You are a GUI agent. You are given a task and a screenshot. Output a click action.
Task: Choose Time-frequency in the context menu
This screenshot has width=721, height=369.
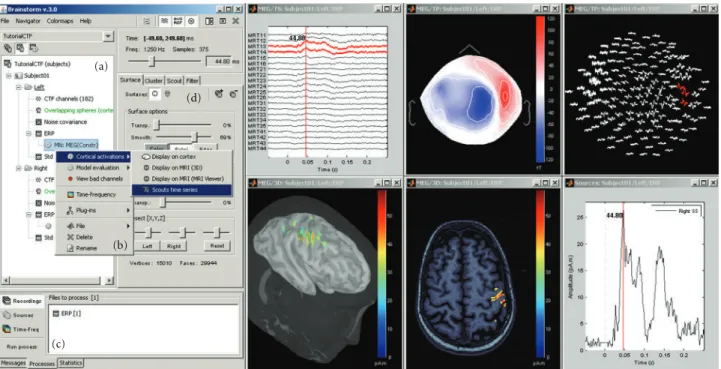coord(96,195)
